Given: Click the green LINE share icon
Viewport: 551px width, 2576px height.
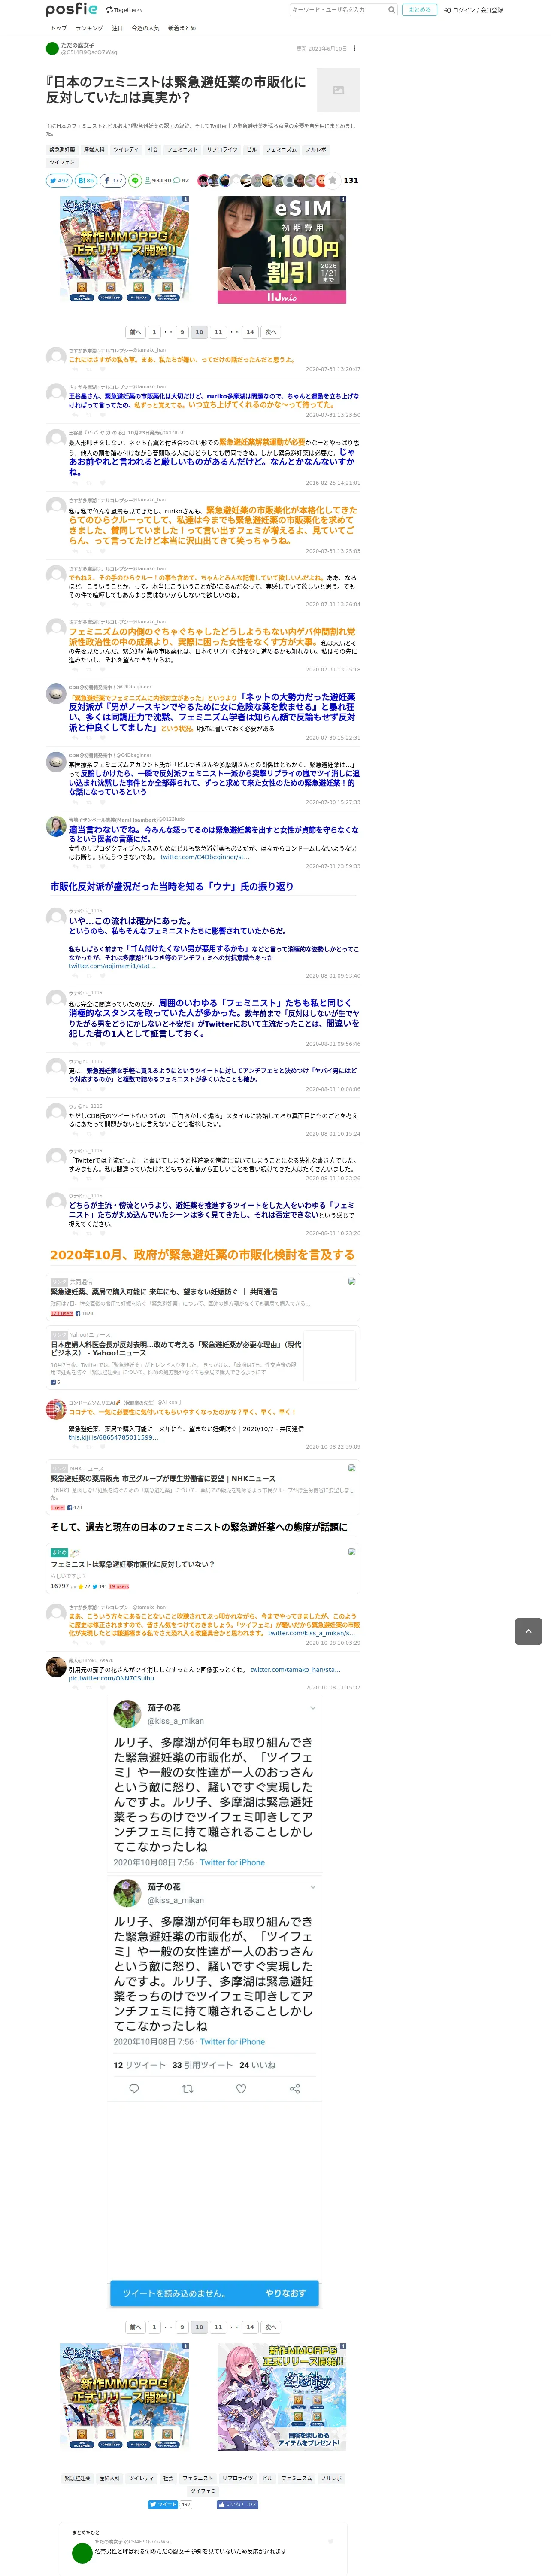Looking at the screenshot, I should [x=135, y=181].
